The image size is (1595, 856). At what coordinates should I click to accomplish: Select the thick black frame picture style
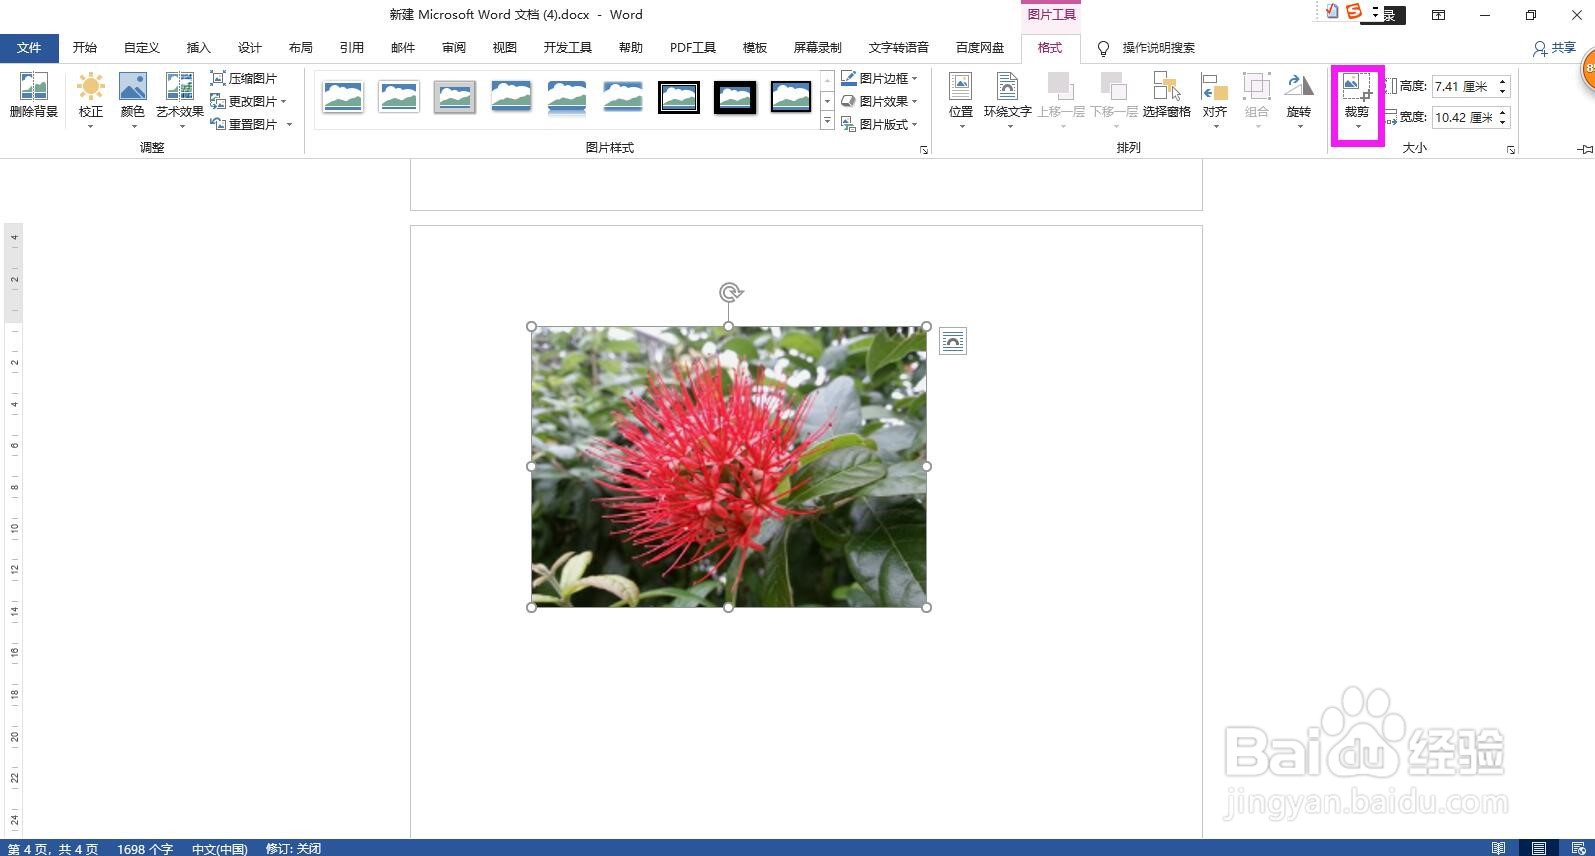coord(735,97)
